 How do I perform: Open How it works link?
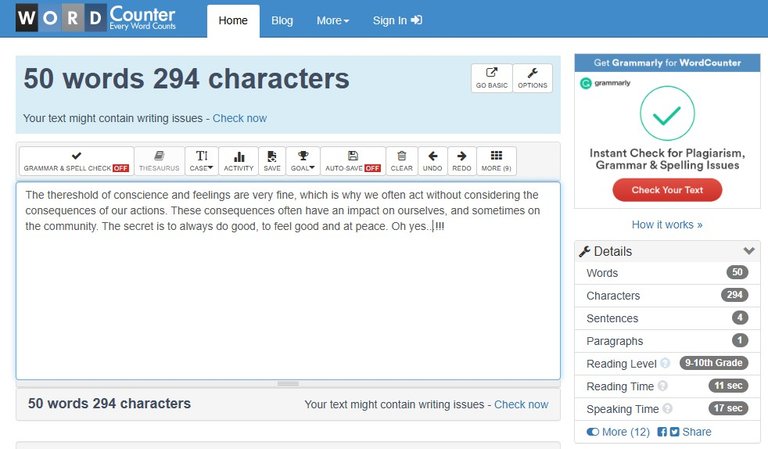tap(667, 225)
